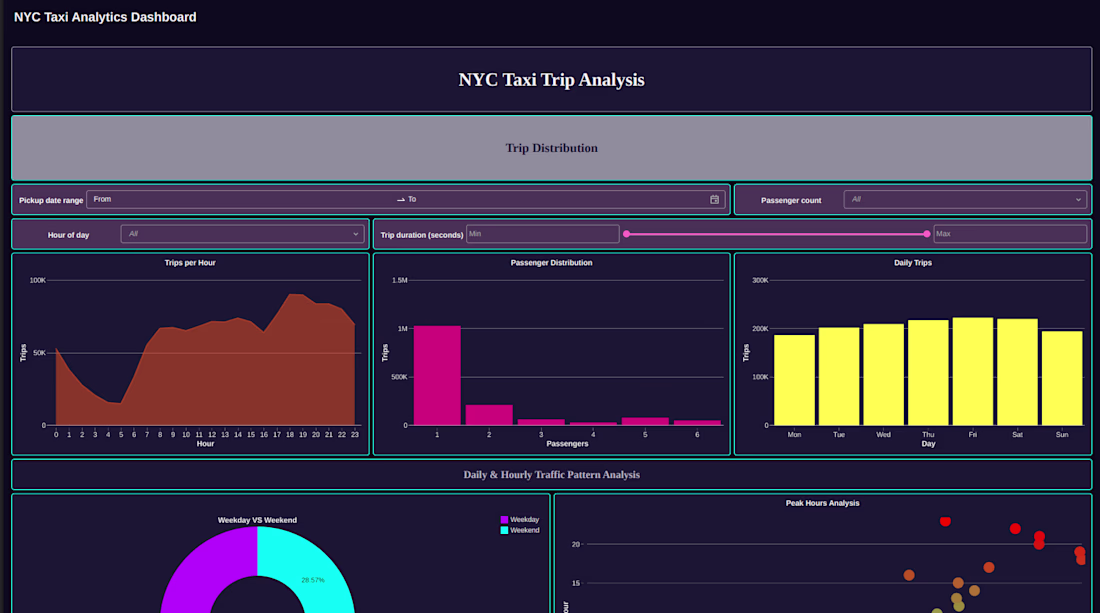Screen dimensions: 1100x613
Task: Click the Trip Distribution section header
Action: click(x=551, y=148)
